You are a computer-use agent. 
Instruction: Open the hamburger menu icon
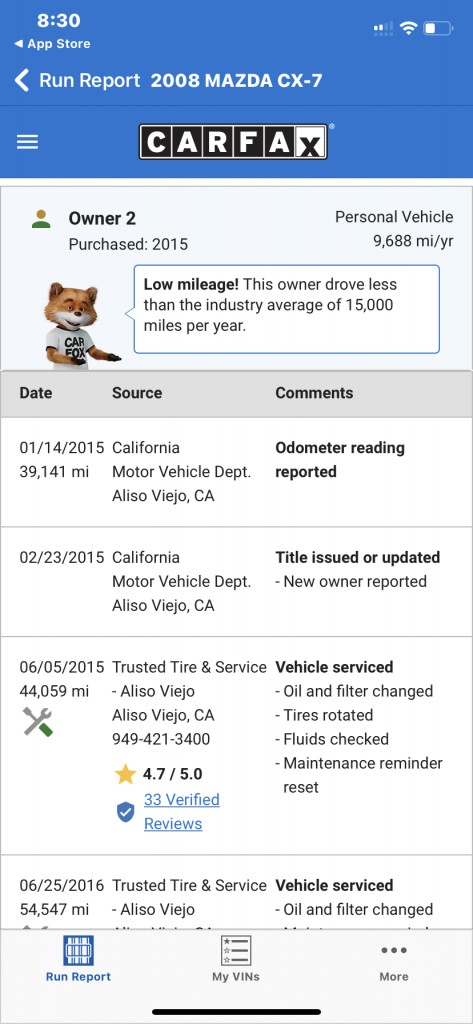27,142
